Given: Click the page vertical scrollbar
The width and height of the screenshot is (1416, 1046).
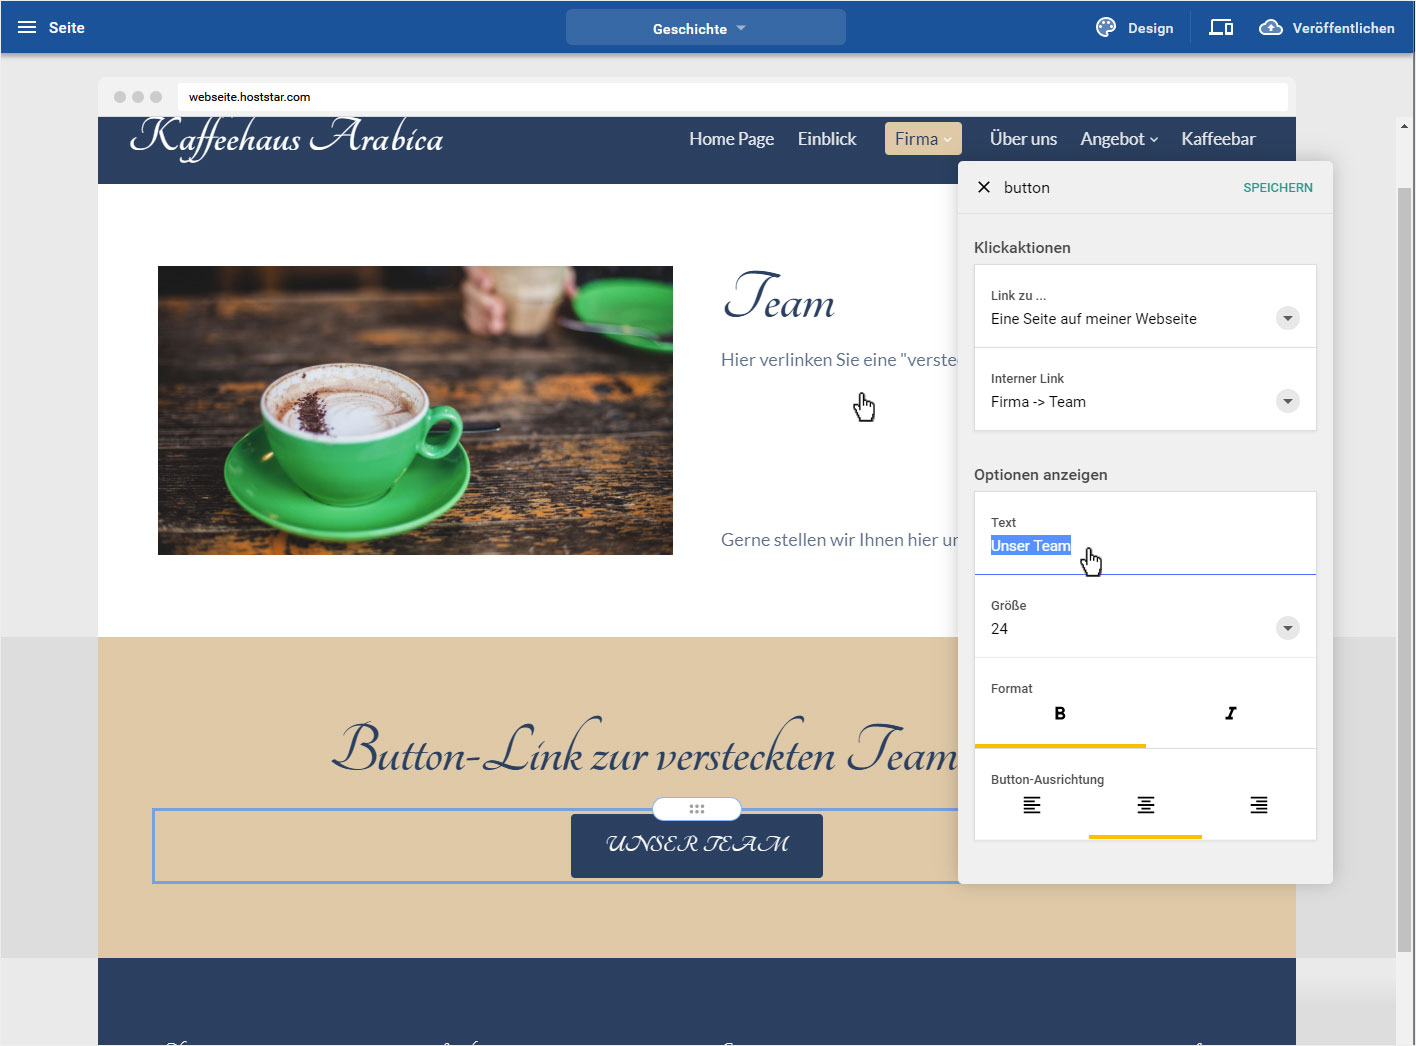Looking at the screenshot, I should 1404,570.
